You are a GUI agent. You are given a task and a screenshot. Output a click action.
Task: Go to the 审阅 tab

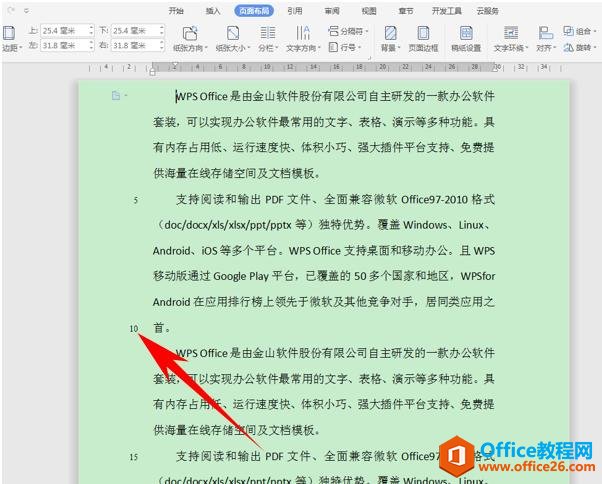coord(332,11)
